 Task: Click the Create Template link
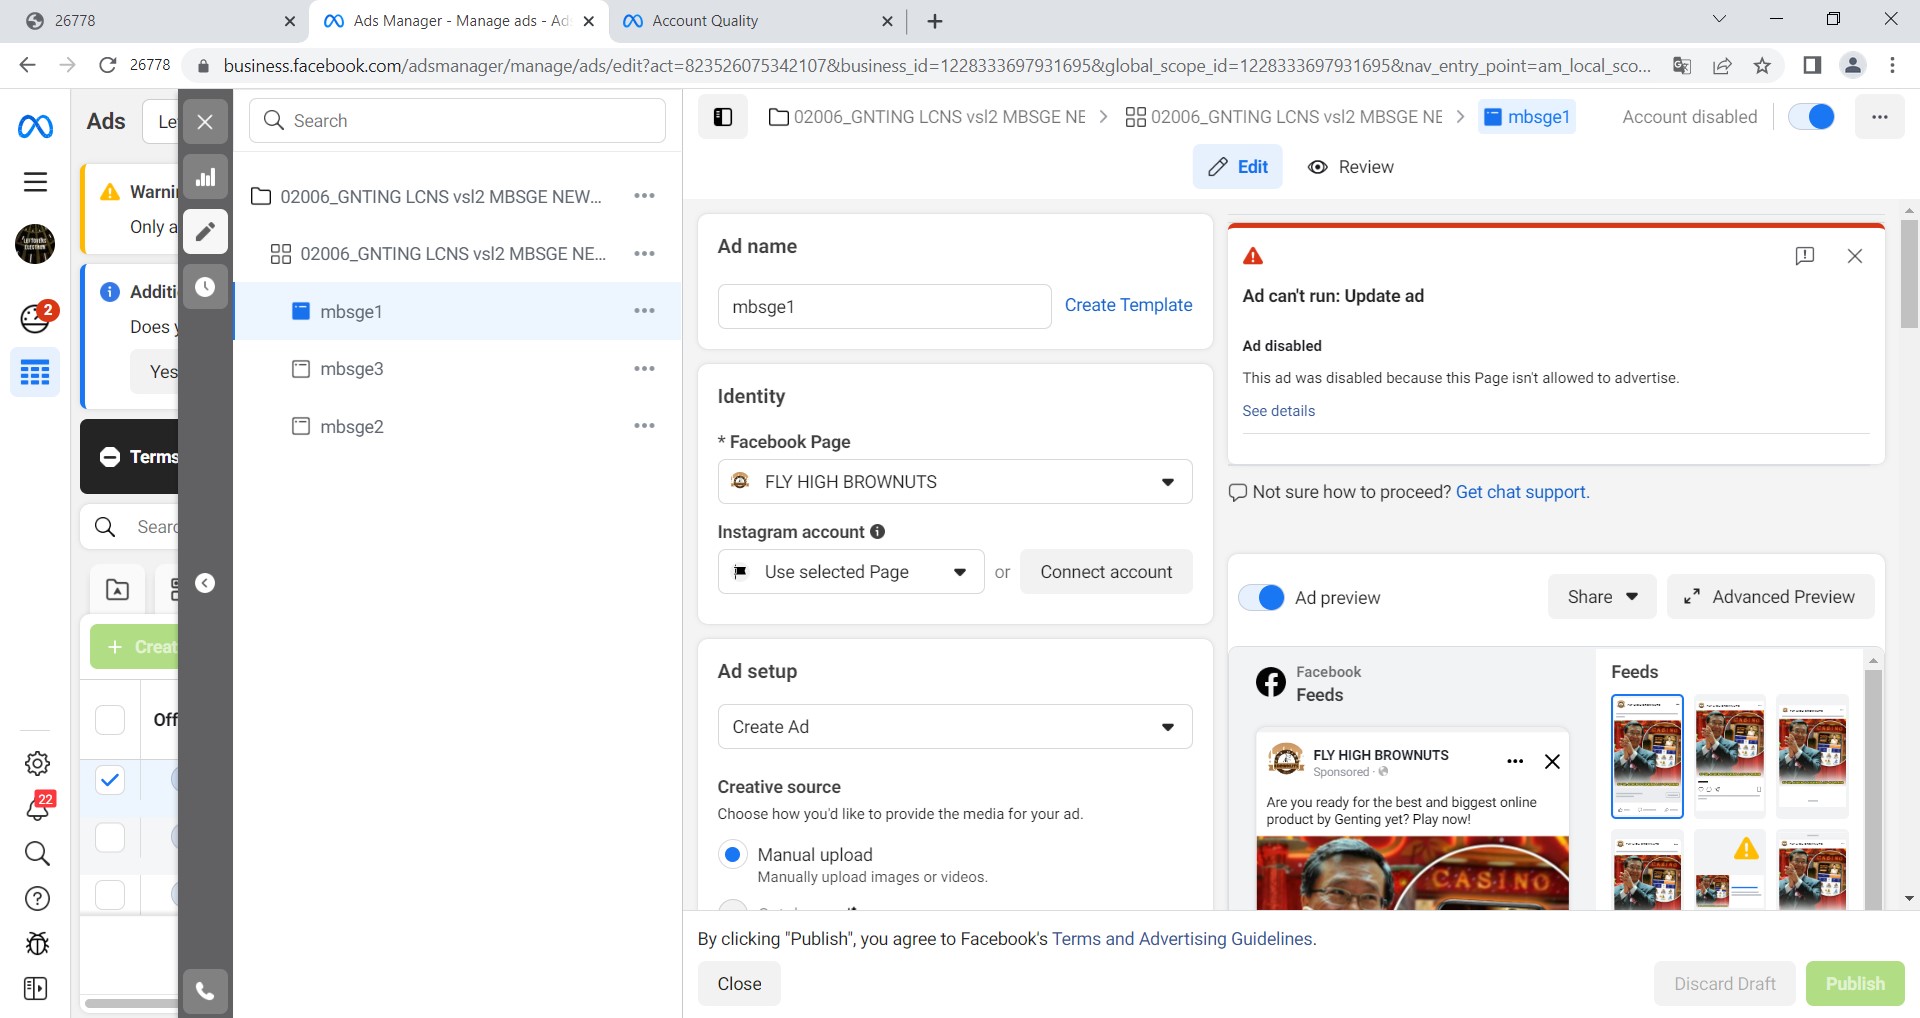tap(1128, 305)
